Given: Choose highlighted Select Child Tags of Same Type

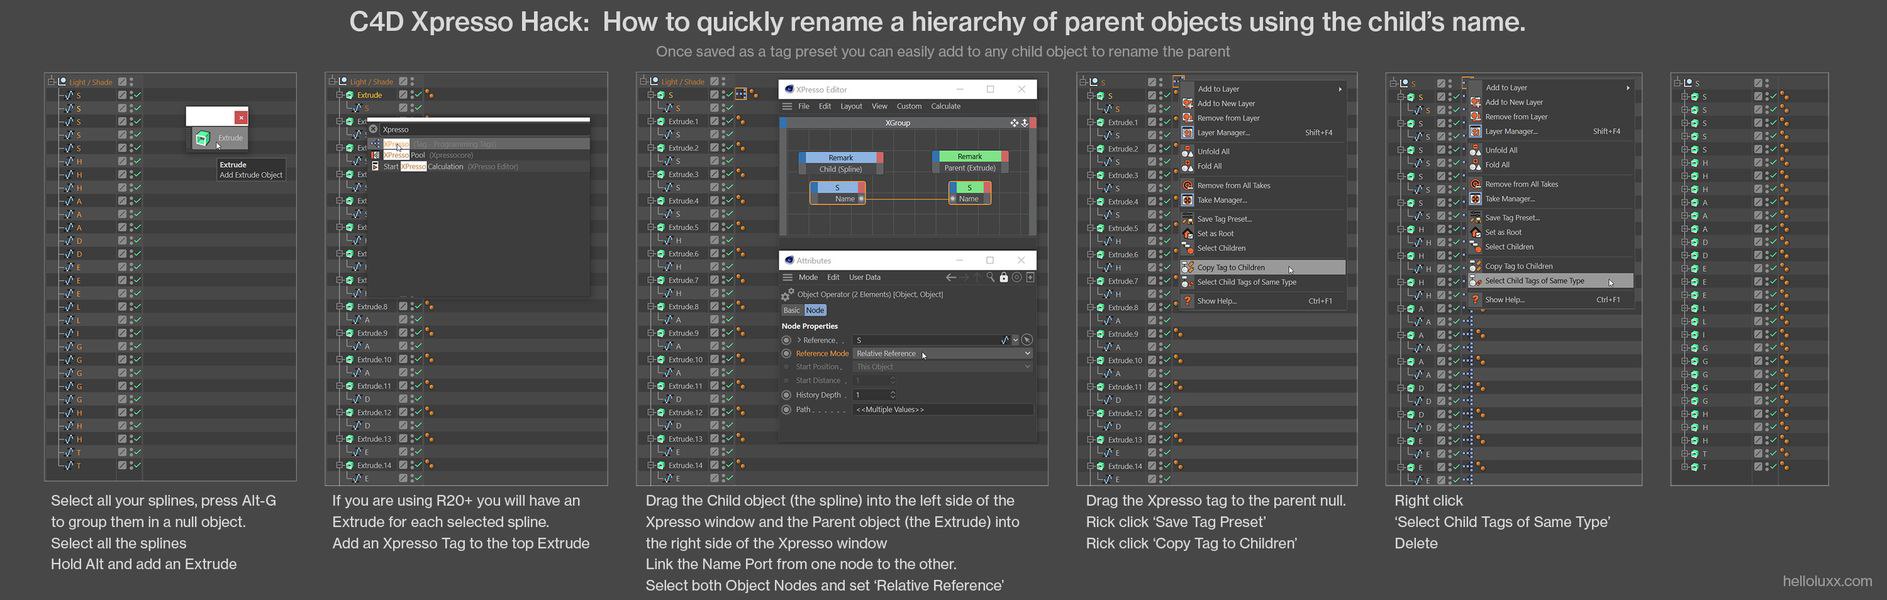Looking at the screenshot, I should 1550,281.
